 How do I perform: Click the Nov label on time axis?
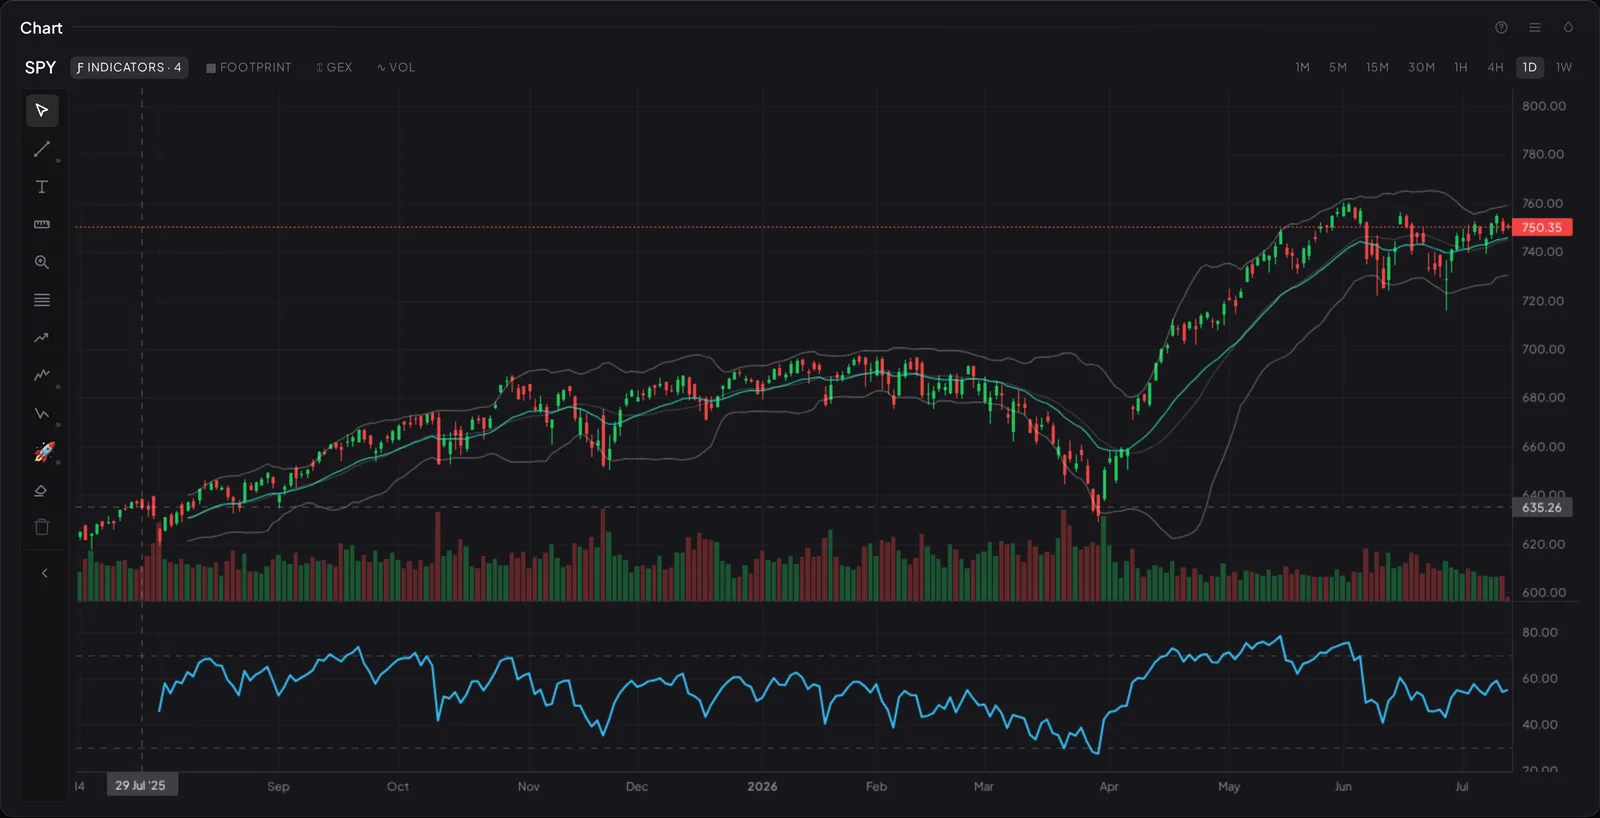(529, 787)
